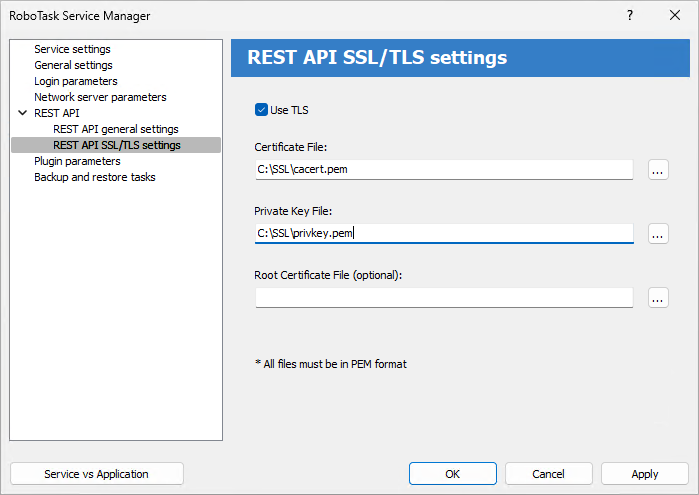Click into the Private Key File path field
Image resolution: width=699 pixels, height=495 pixels.
(x=444, y=233)
